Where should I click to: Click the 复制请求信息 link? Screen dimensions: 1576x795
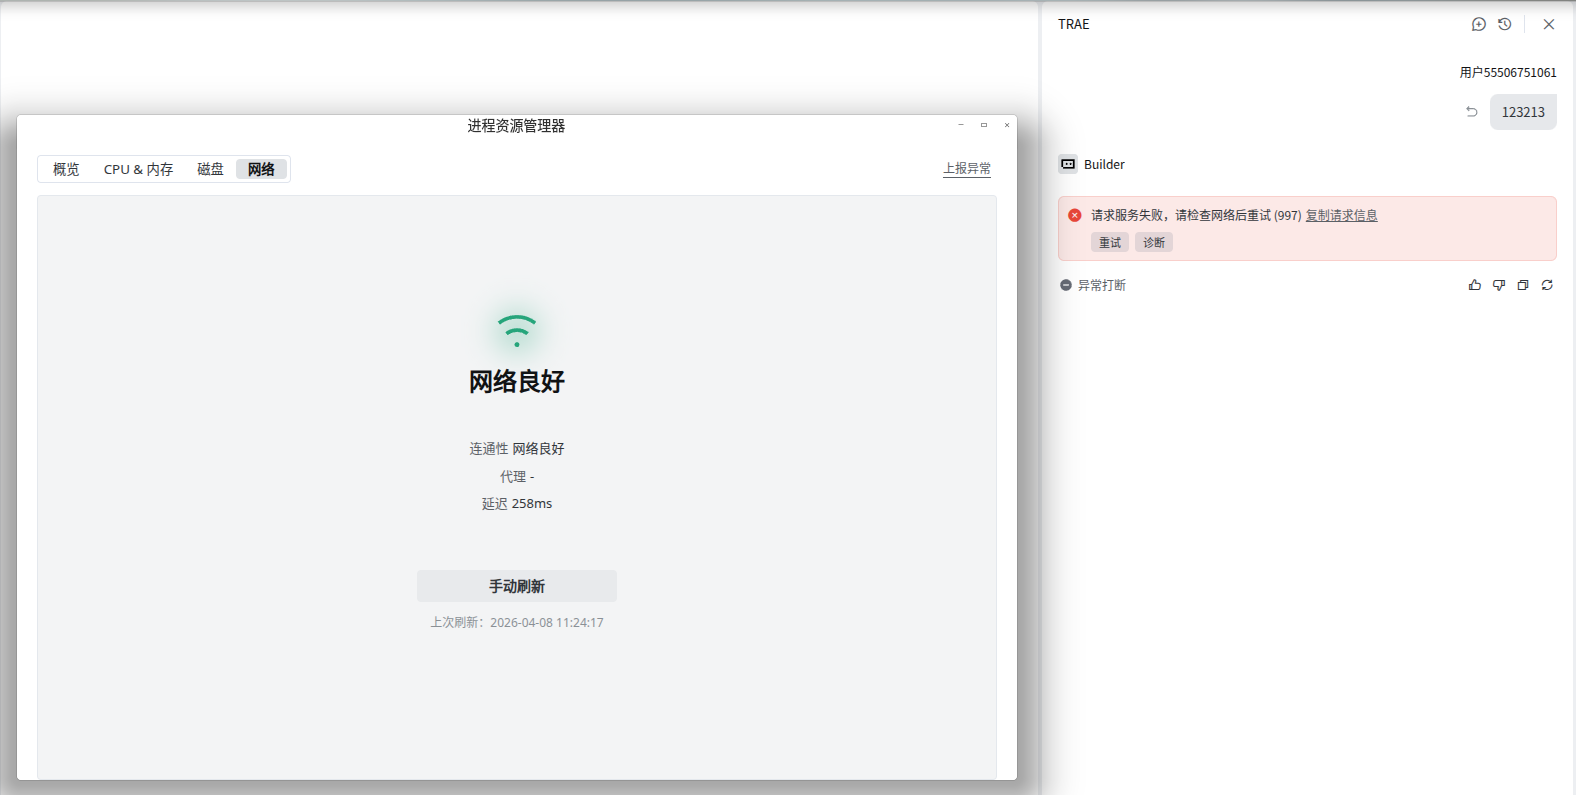point(1341,215)
